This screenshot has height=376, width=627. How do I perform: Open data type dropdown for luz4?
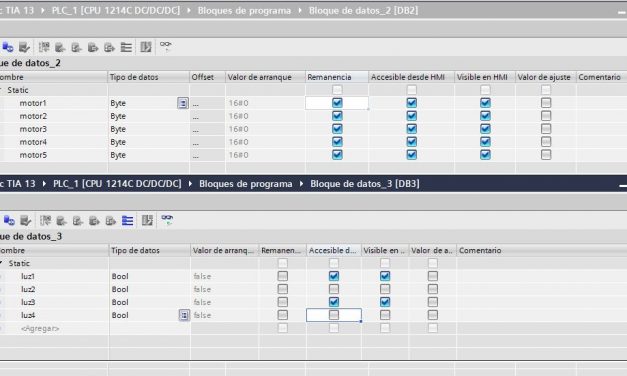tap(184, 315)
